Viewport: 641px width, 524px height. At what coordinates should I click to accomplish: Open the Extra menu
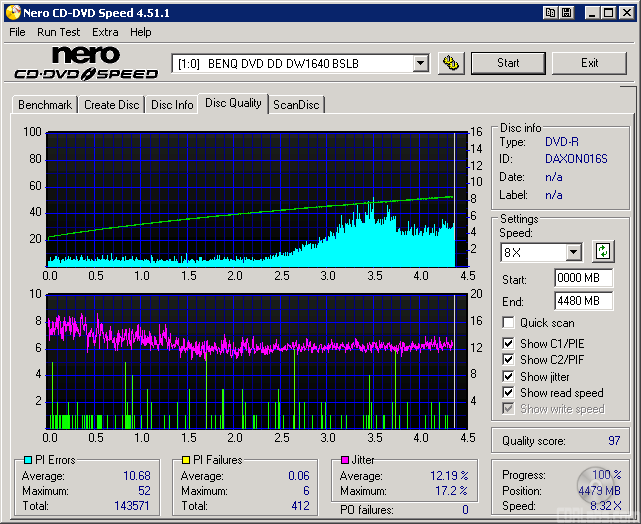pyautogui.click(x=105, y=32)
